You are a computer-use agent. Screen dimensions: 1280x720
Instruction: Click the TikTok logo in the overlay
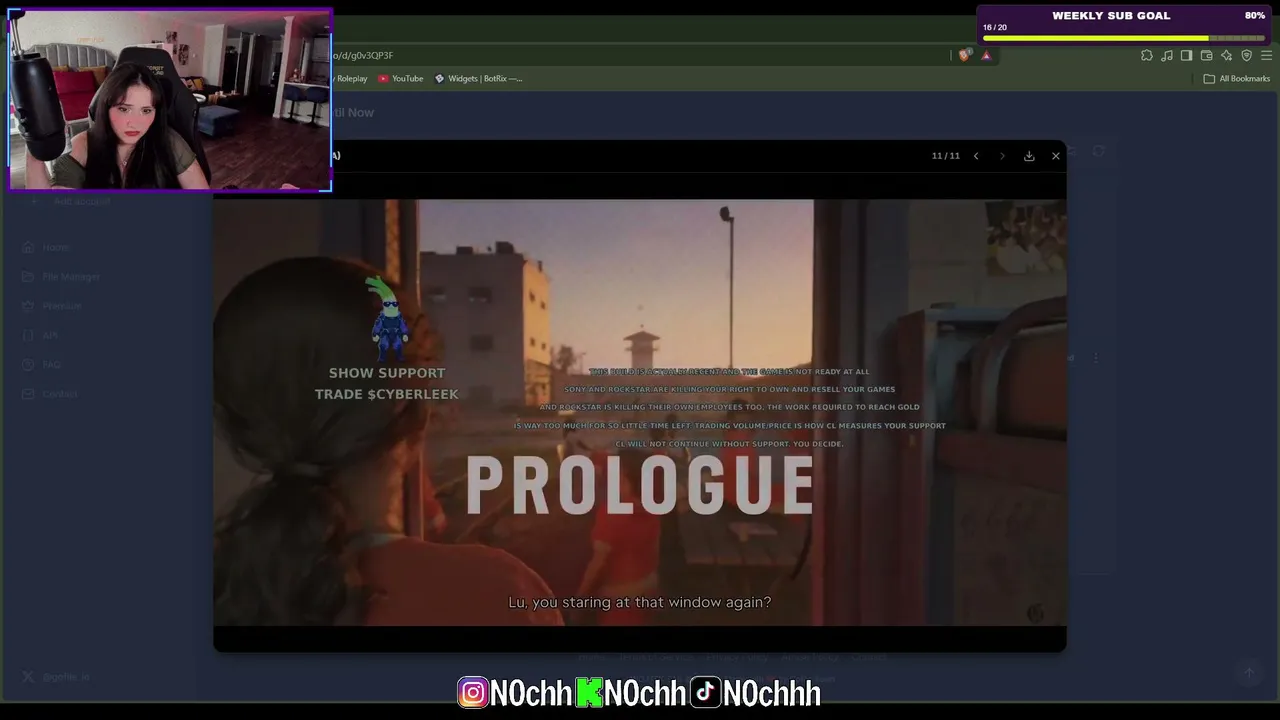[705, 692]
